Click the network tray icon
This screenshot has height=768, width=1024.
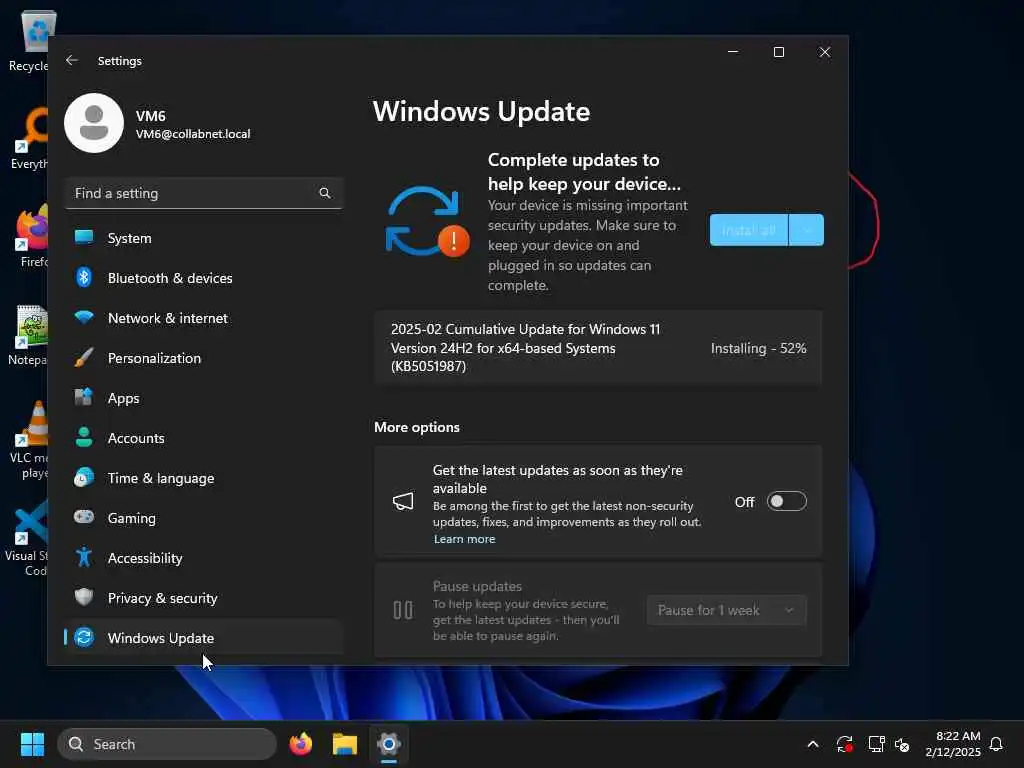(876, 744)
